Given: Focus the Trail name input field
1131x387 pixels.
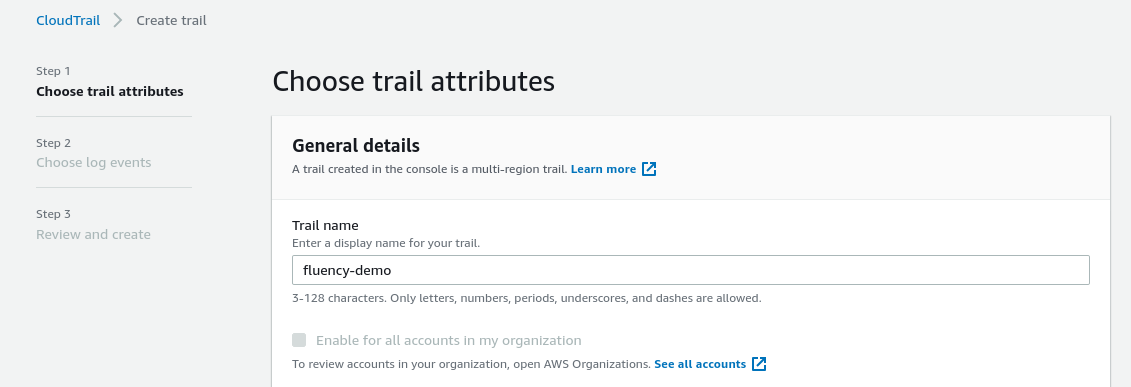Looking at the screenshot, I should coord(690,270).
